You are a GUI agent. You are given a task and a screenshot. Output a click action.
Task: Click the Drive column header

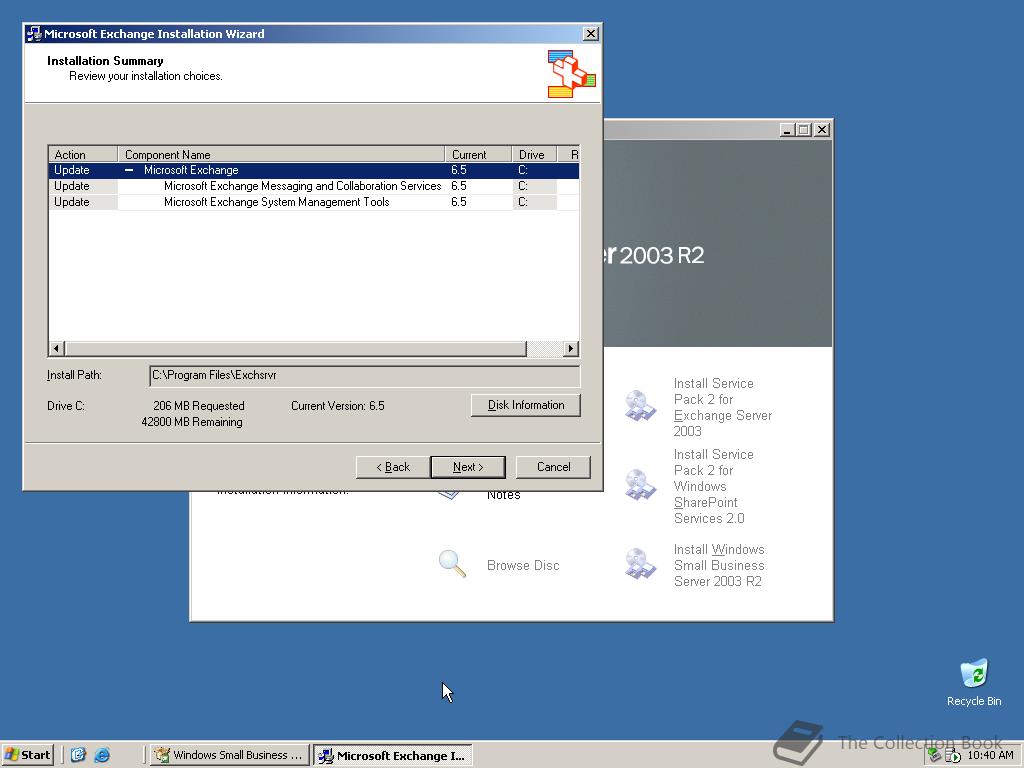(x=534, y=154)
